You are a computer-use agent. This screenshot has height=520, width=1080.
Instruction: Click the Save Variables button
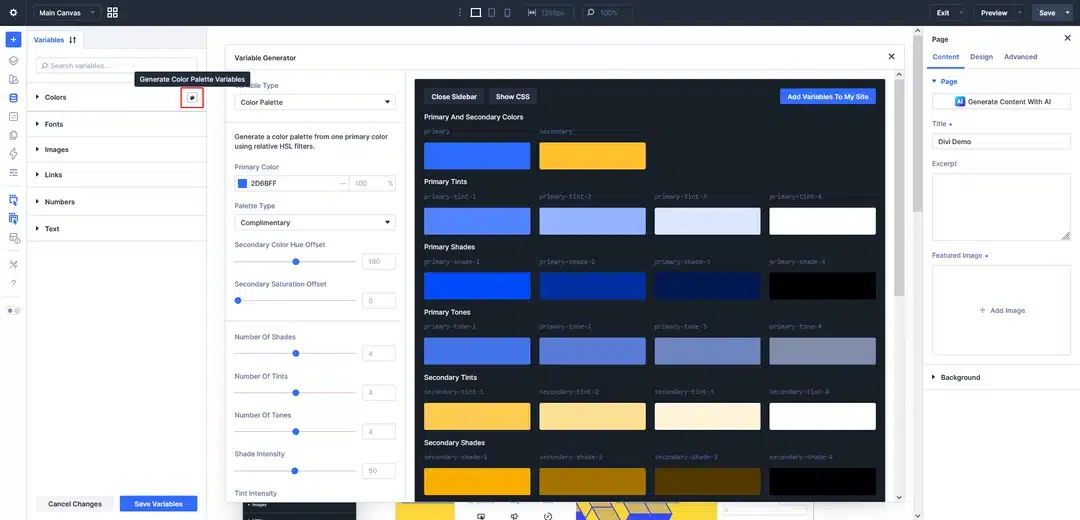coord(158,503)
